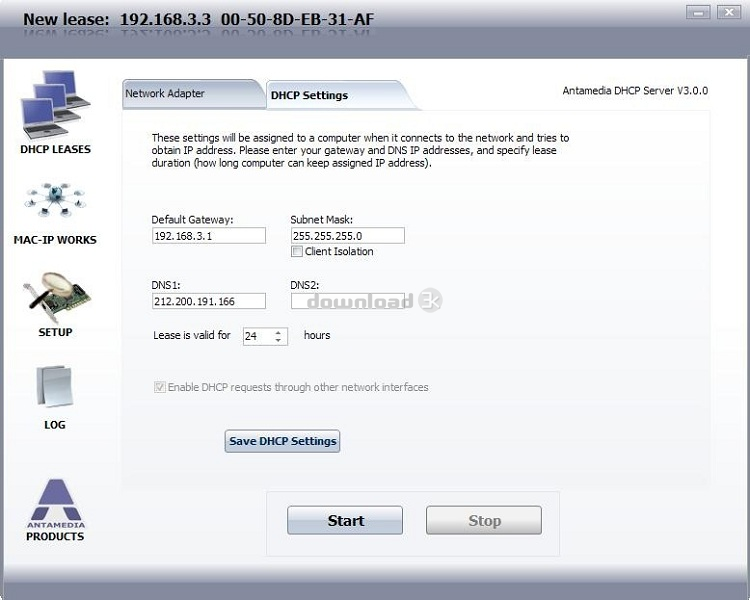Close the DHCP Server window

tap(729, 12)
